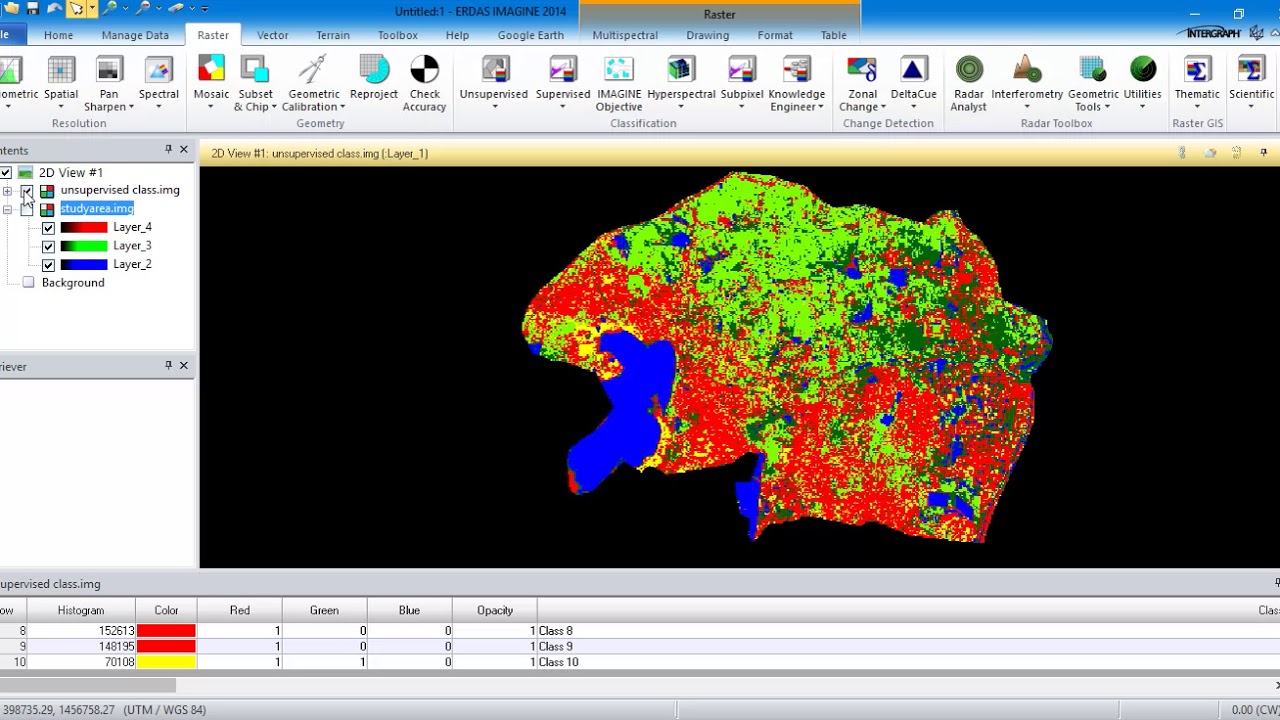This screenshot has width=1280, height=720.
Task: Collapse the studyarea.img tree node
Action: (7, 209)
